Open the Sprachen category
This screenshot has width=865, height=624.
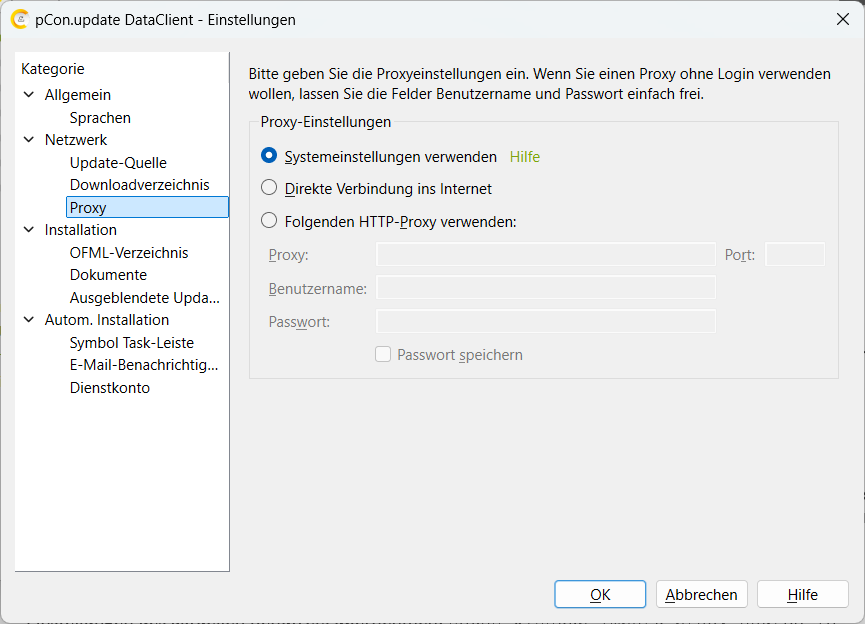pos(100,118)
